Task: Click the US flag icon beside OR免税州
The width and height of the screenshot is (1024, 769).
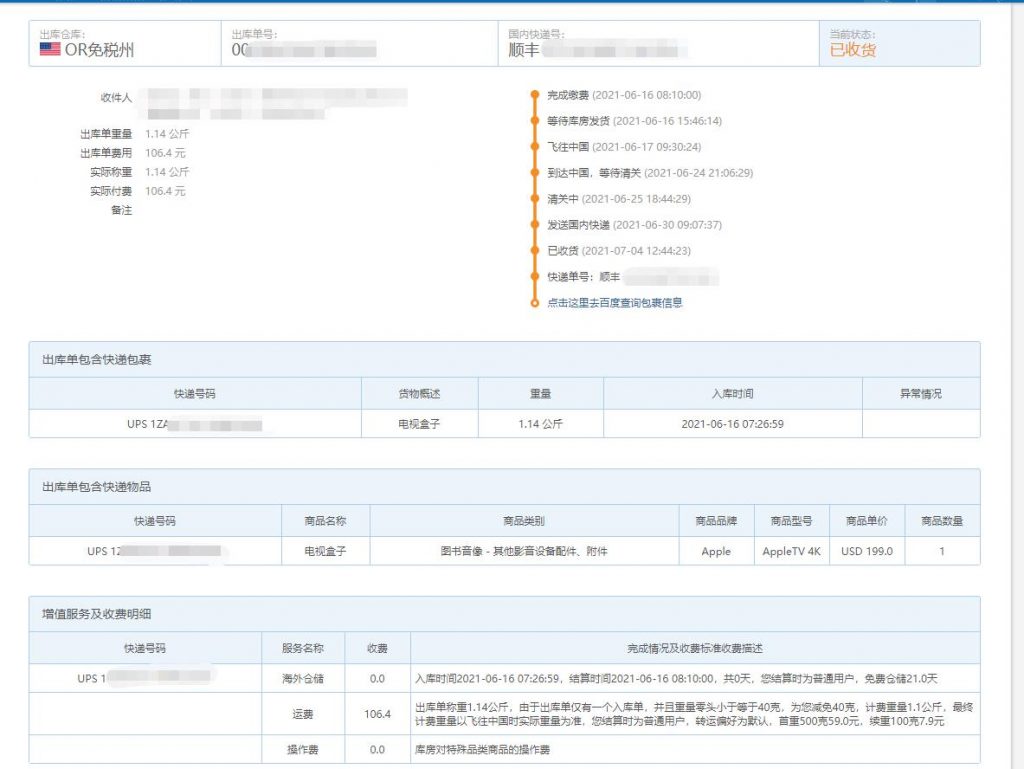Action: 50,49
